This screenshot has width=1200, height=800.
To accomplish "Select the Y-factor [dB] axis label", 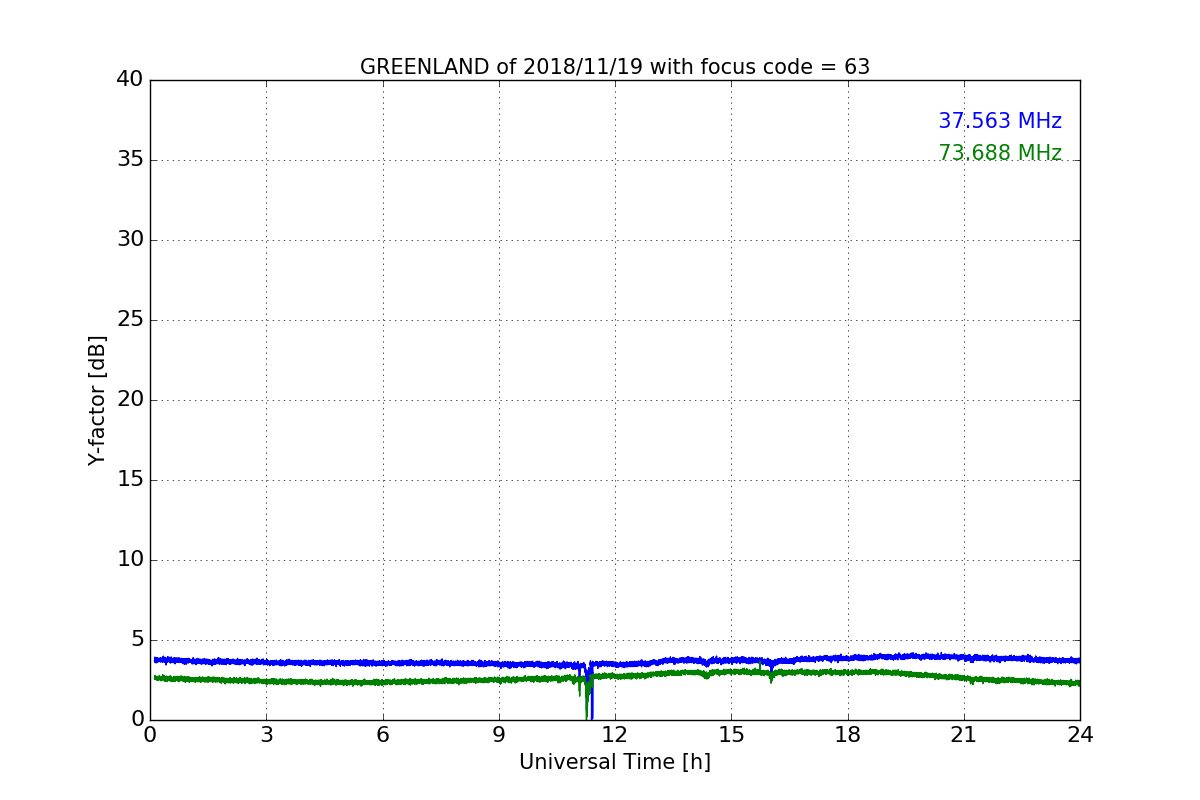I will click(97, 400).
